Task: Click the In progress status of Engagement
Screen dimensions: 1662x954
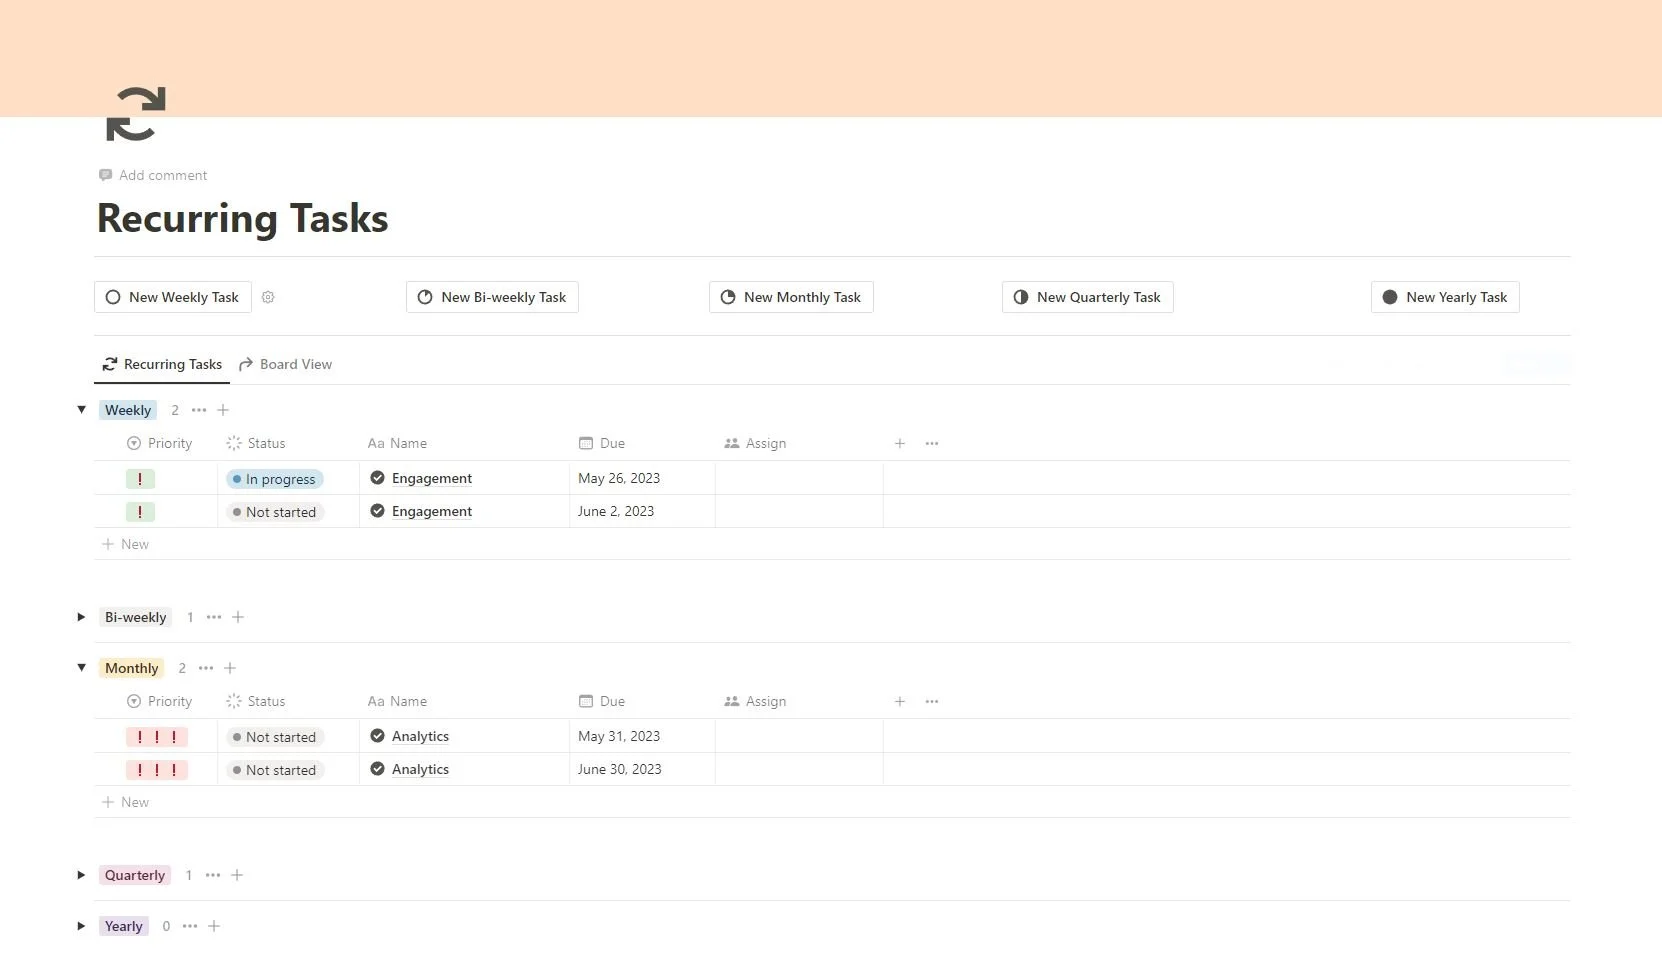Action: (274, 479)
